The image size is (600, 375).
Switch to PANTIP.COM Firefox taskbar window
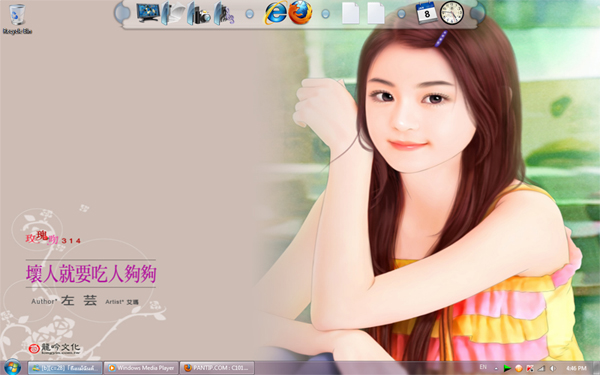coord(217,368)
